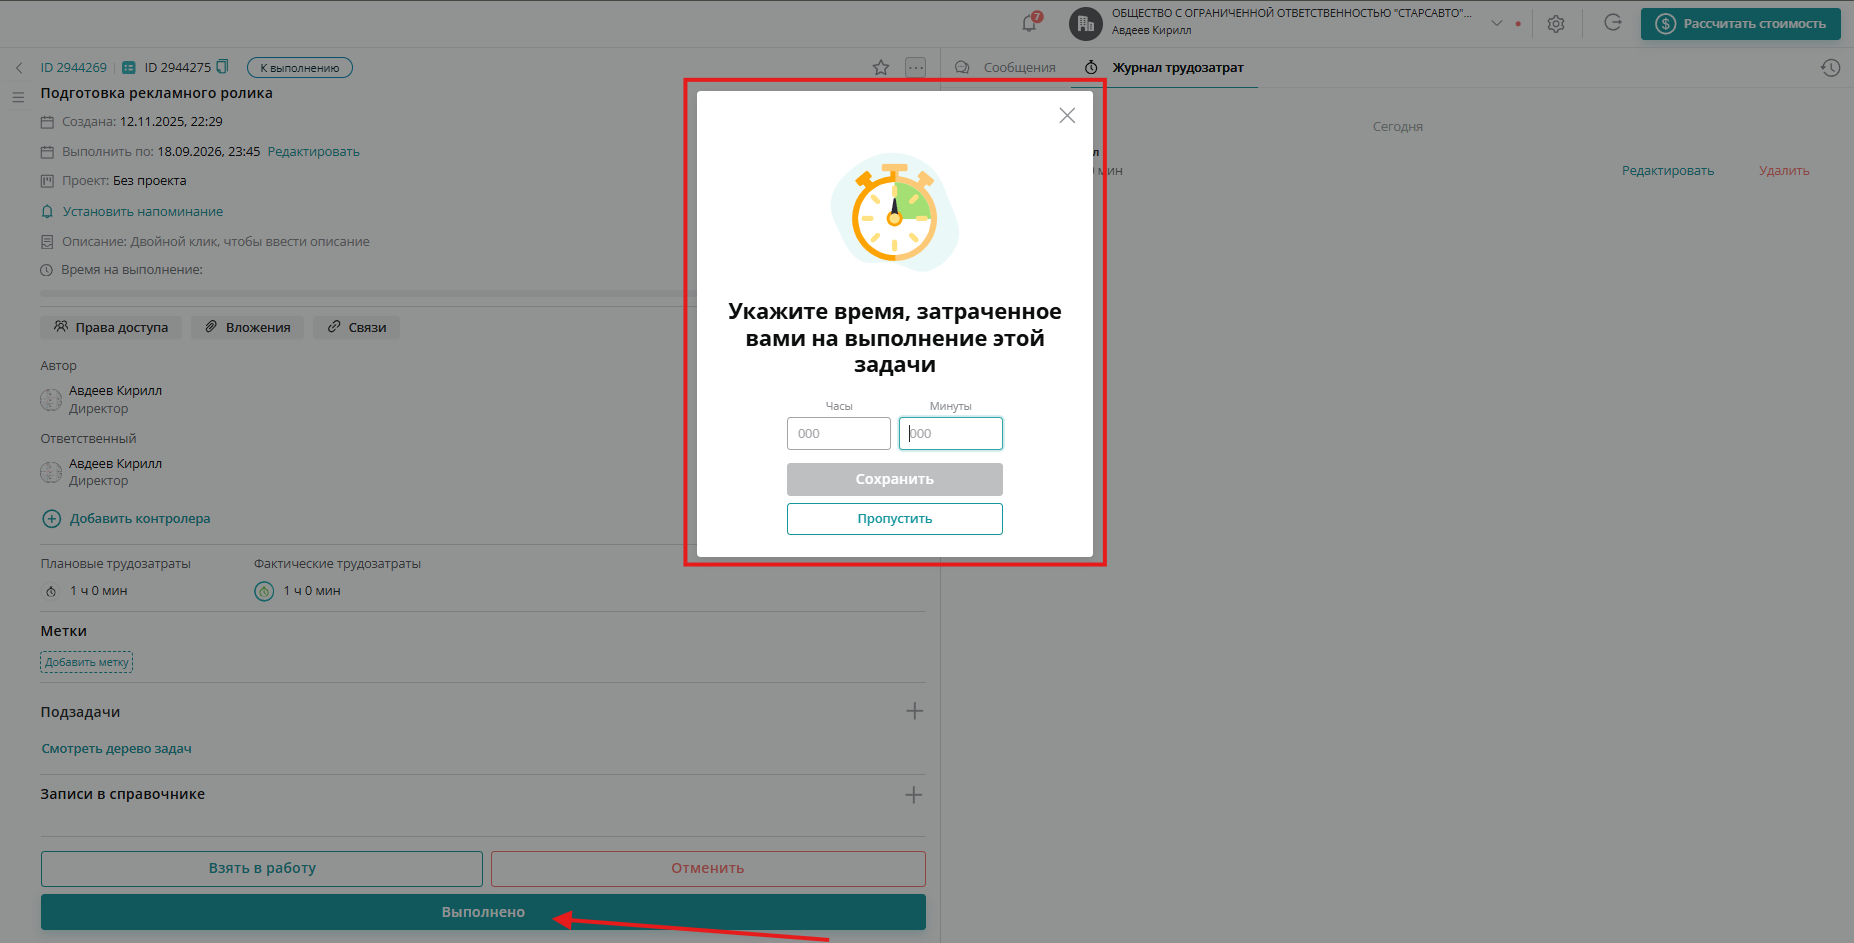
Task: Open the more options ellipsis icon
Action: pyautogui.click(x=915, y=67)
